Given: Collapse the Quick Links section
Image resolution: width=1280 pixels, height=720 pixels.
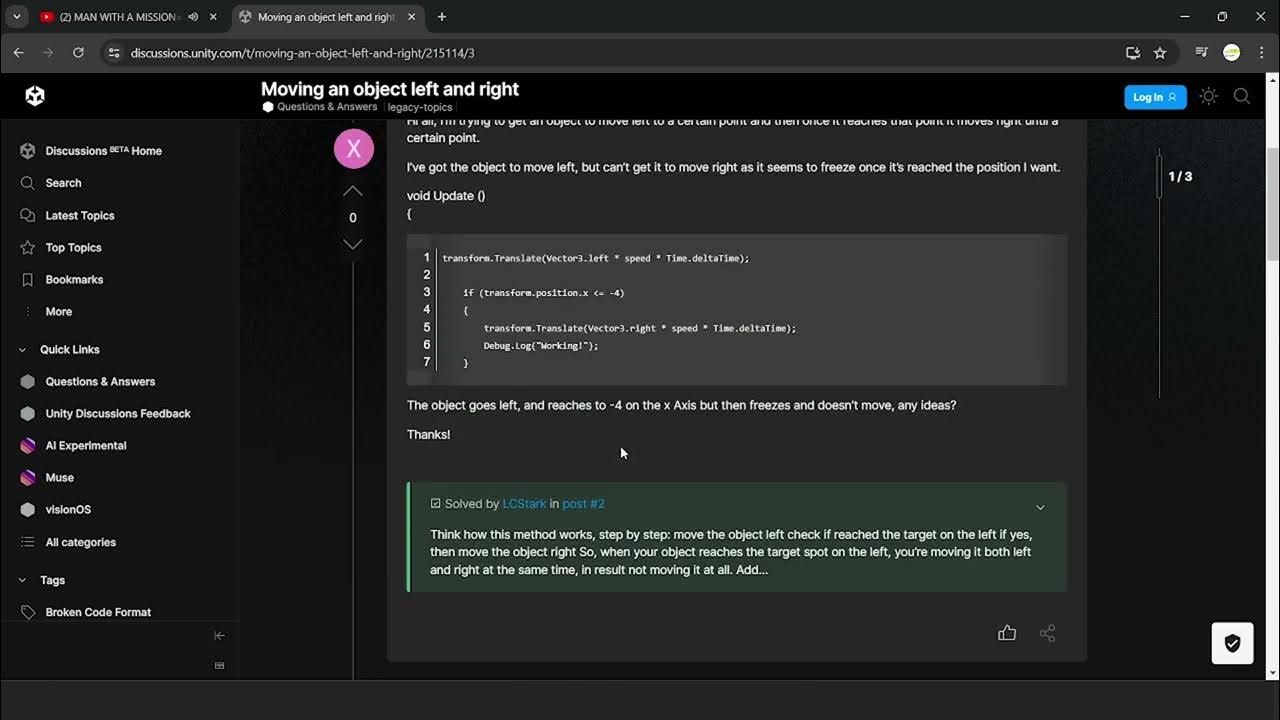Looking at the screenshot, I should (23, 350).
